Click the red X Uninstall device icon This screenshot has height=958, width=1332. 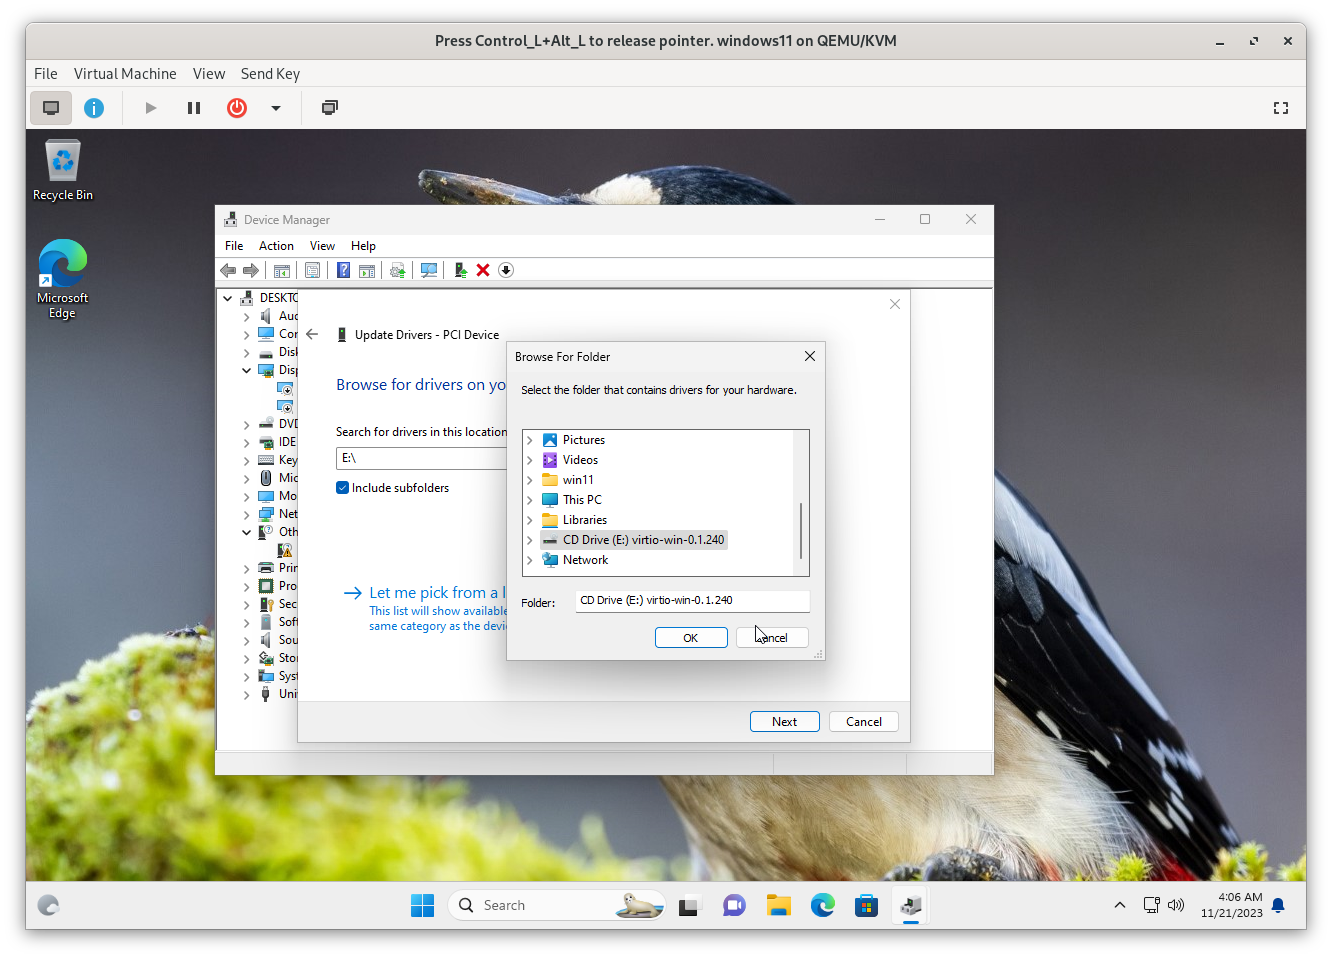point(483,270)
